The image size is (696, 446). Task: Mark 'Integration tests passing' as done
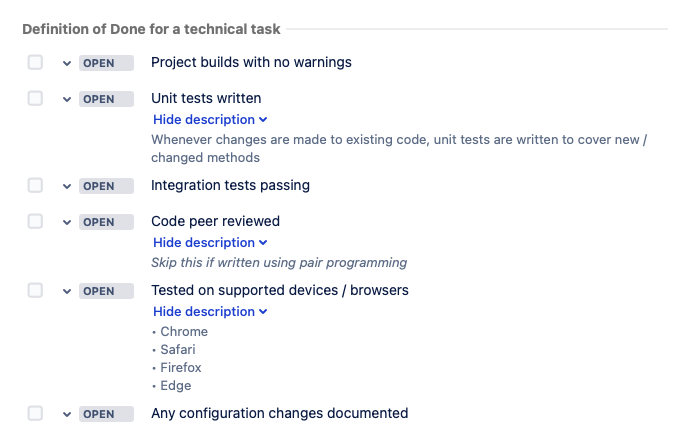point(35,185)
